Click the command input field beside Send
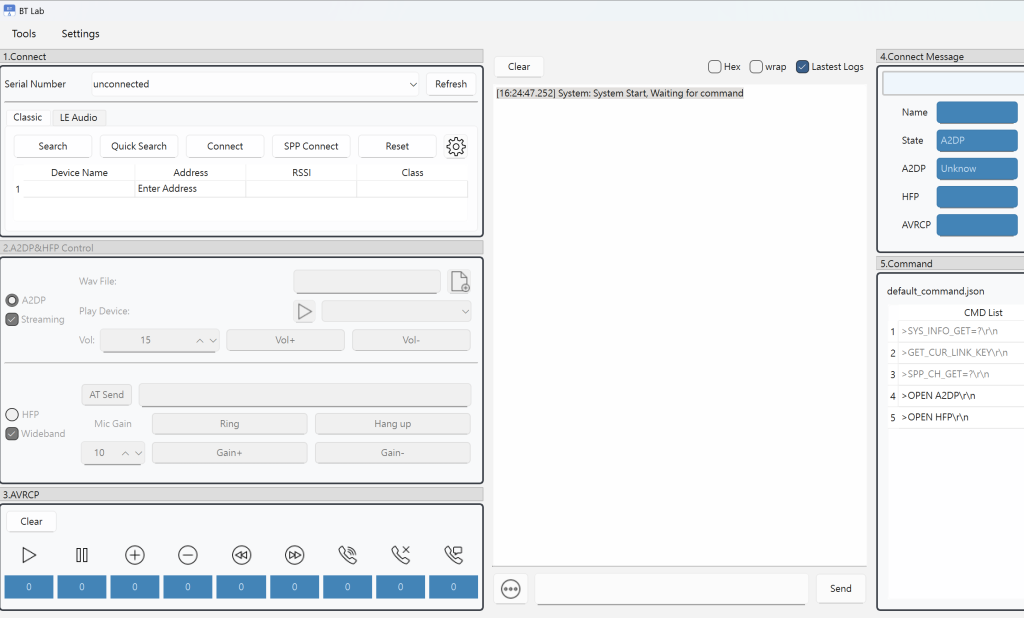 (x=671, y=589)
